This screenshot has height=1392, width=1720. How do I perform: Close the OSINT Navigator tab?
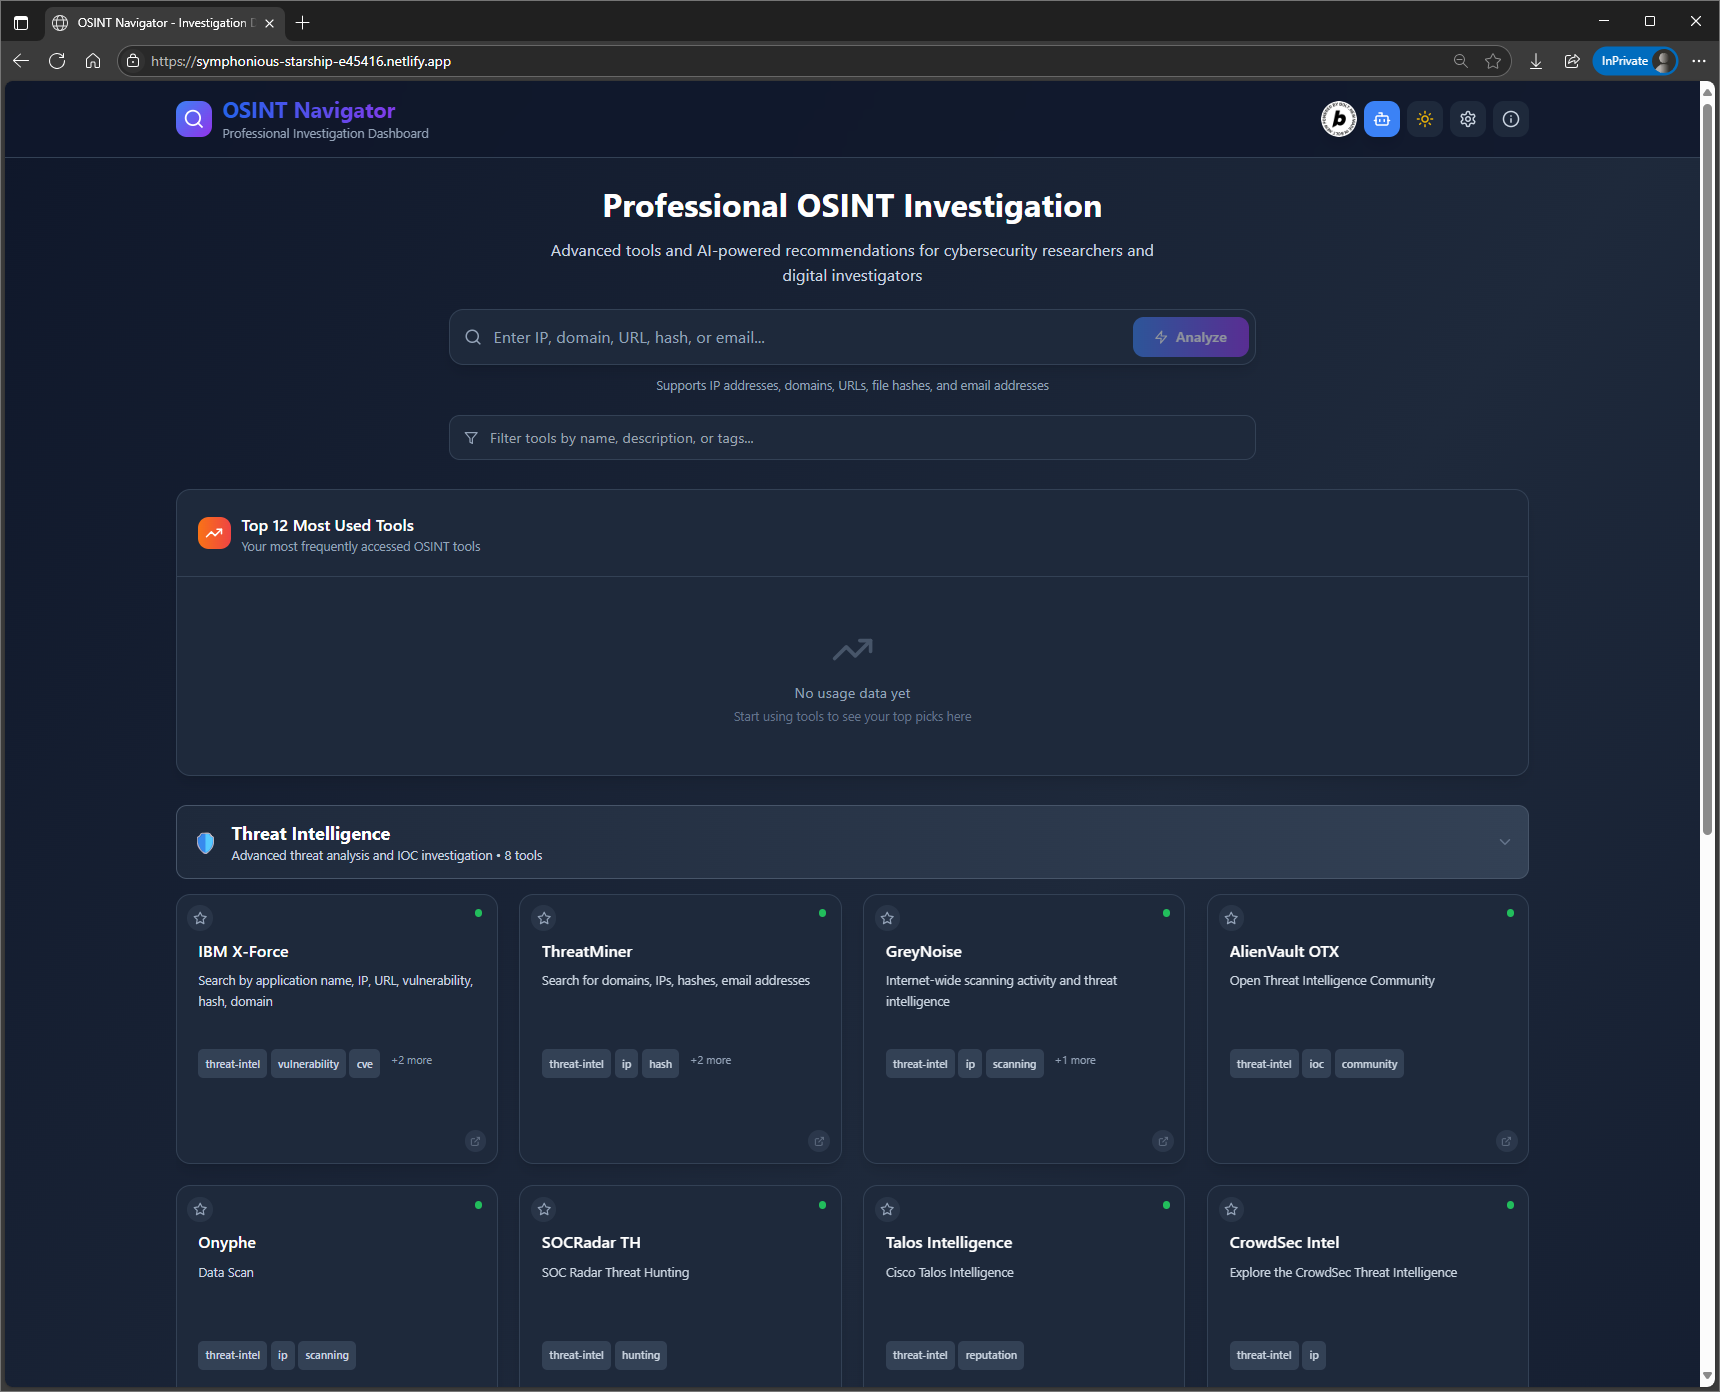pyautogui.click(x=269, y=23)
